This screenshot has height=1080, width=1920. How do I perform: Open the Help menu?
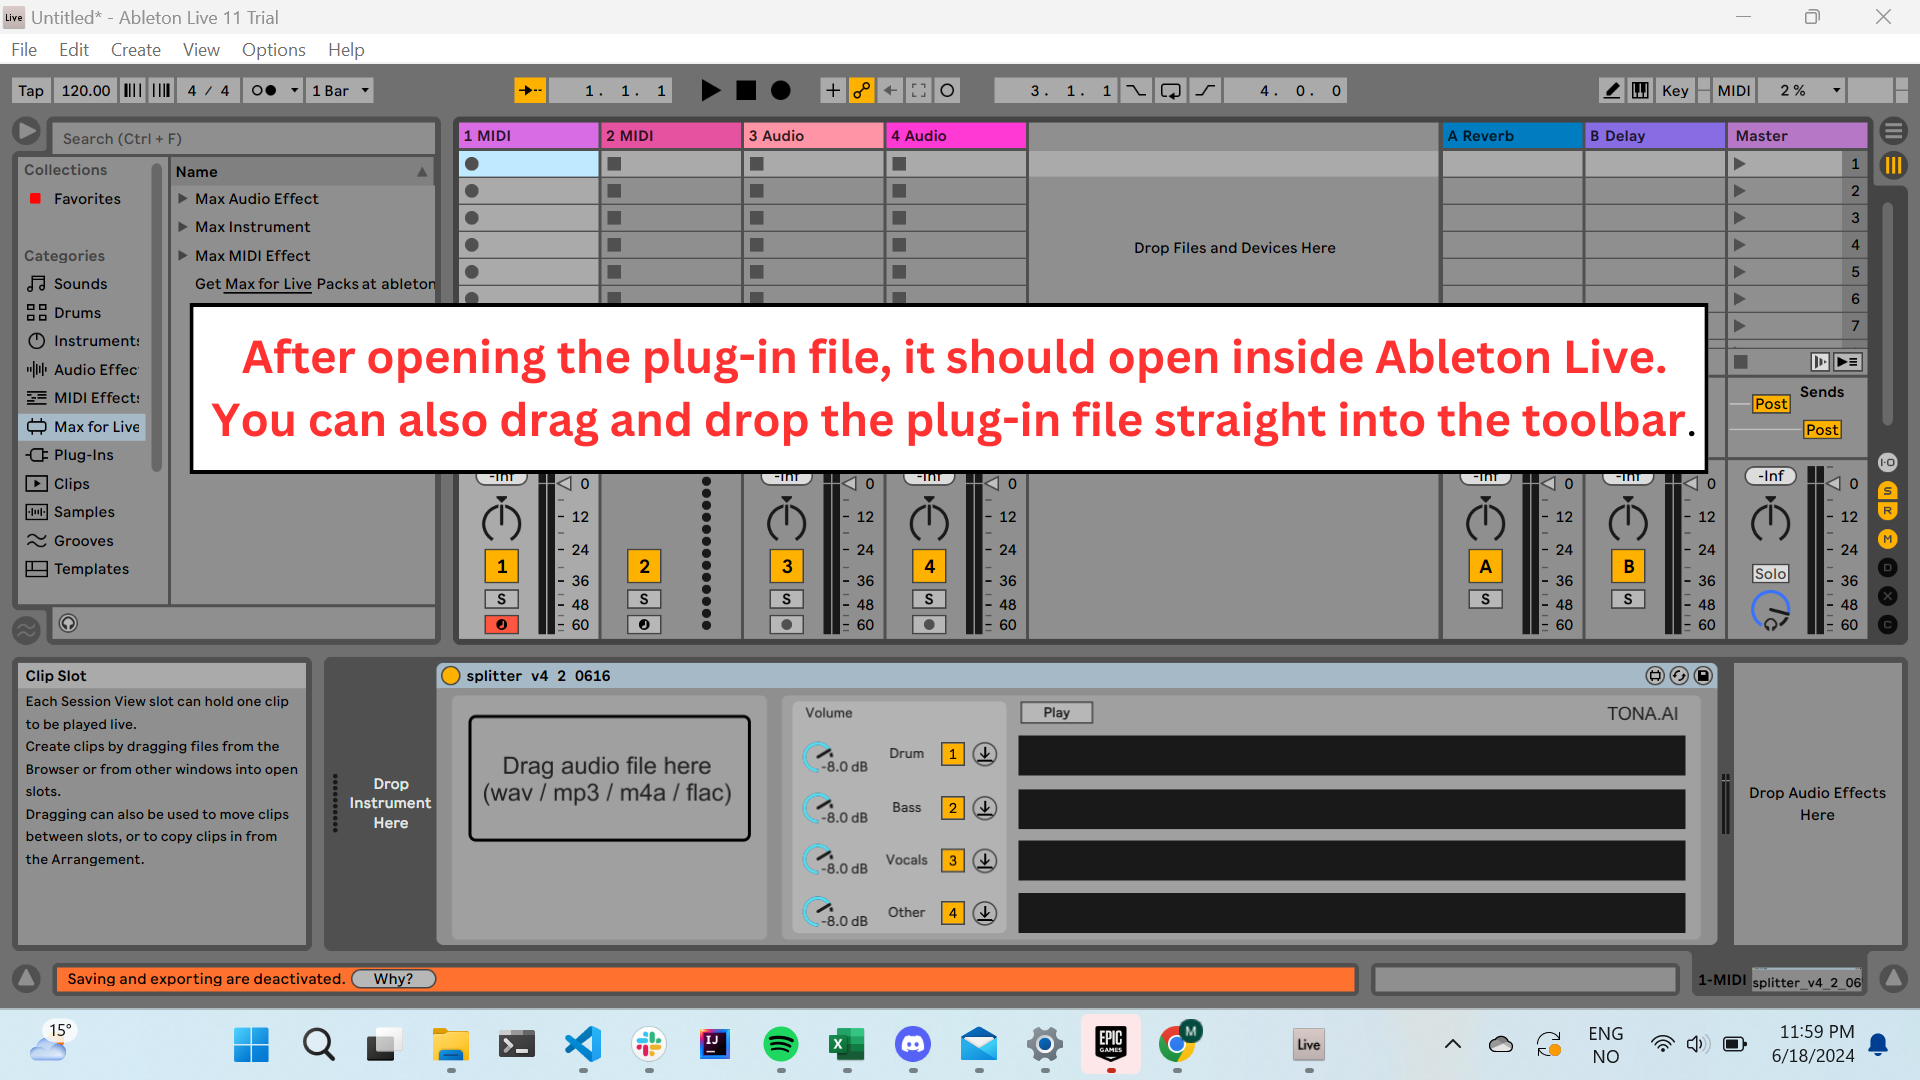[346, 49]
